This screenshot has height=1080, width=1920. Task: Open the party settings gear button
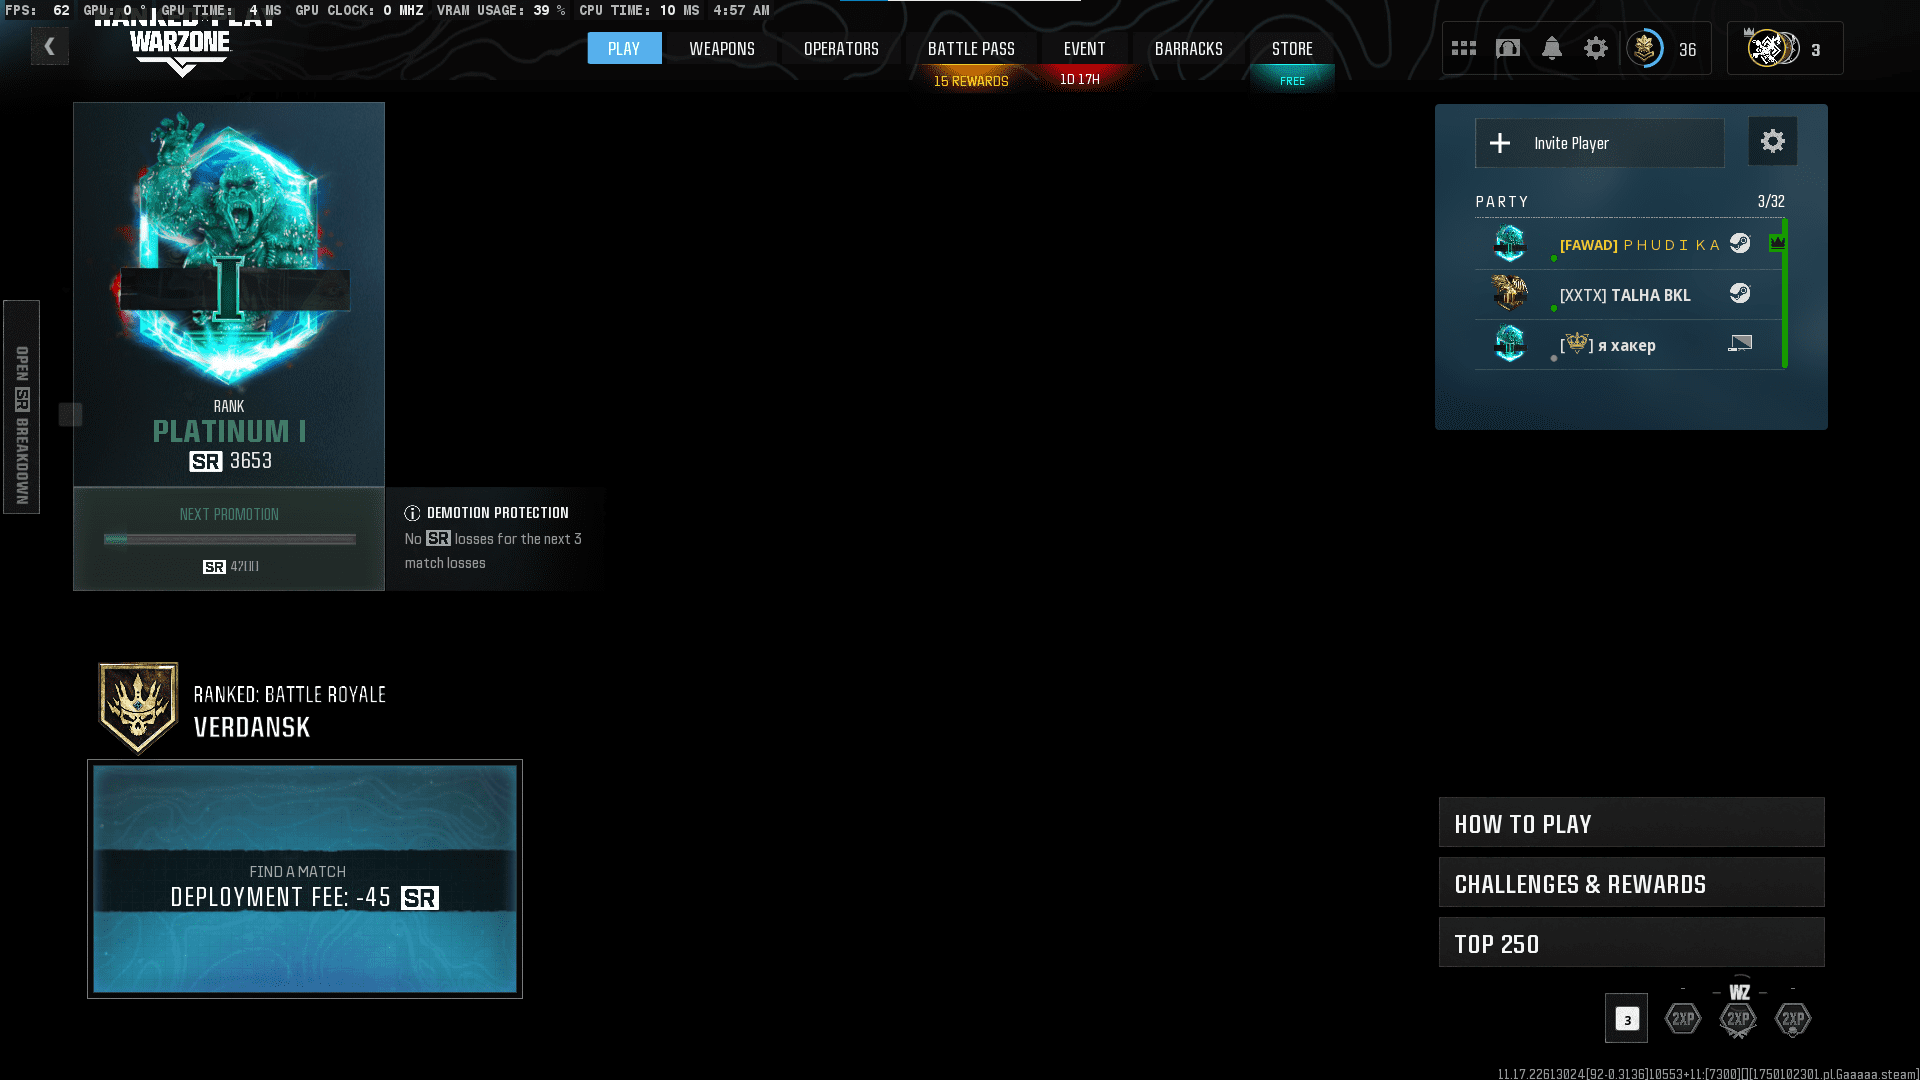[1772, 141]
